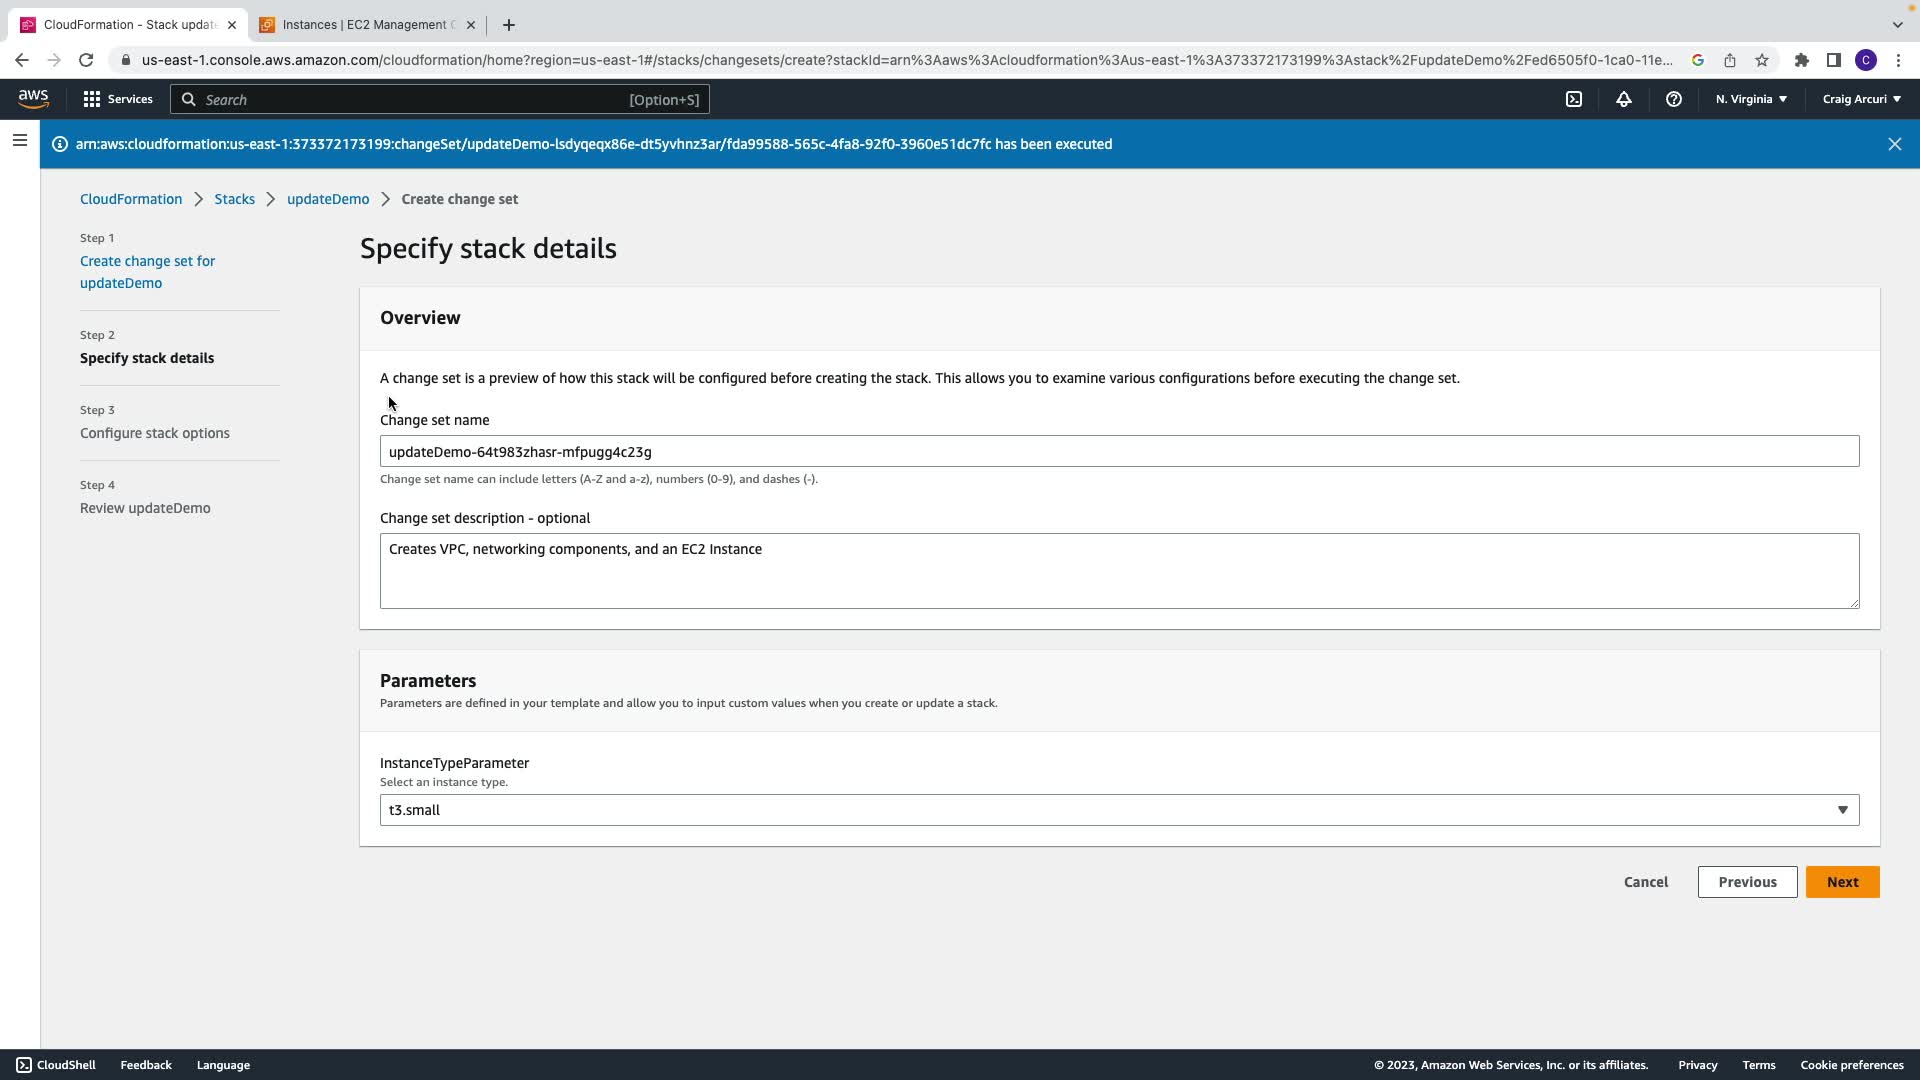Click the Change set name input field

1119,452
